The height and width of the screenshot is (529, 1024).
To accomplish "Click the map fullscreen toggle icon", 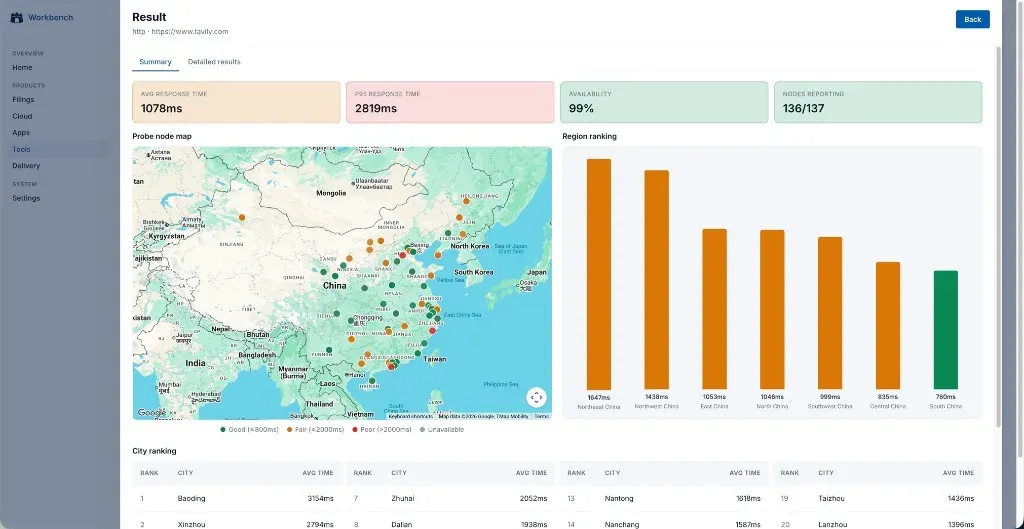I will point(536,397).
